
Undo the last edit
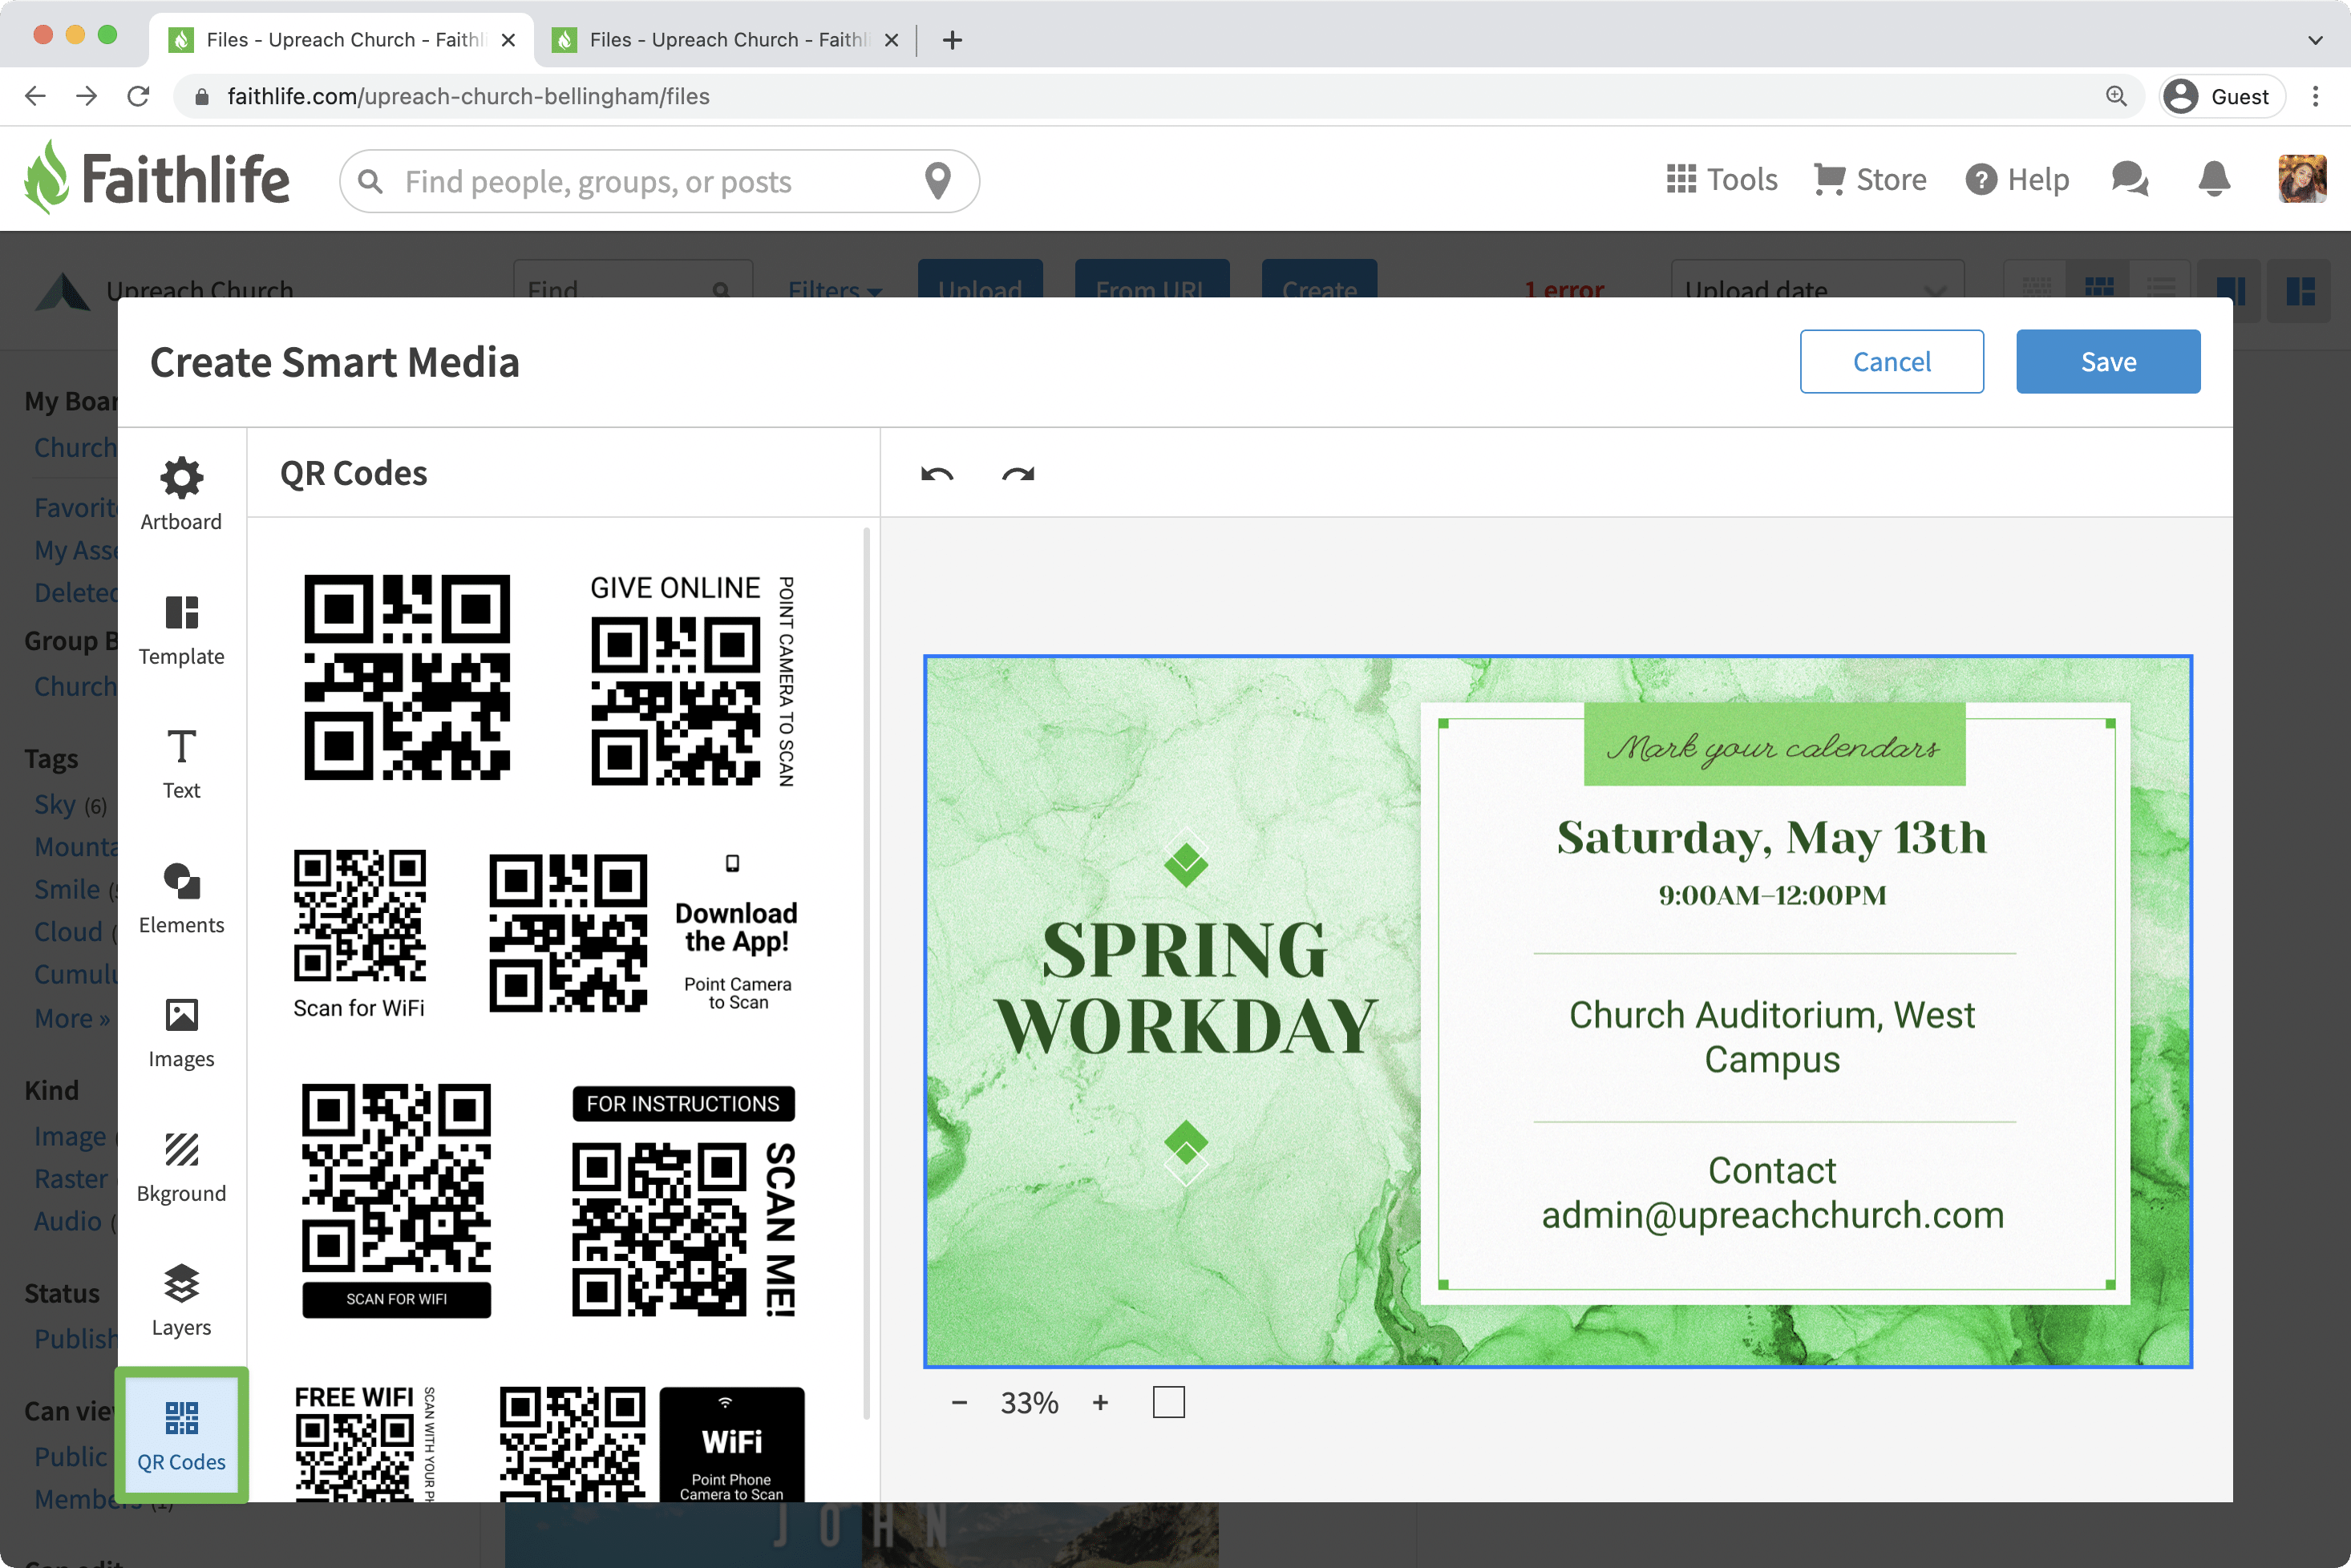click(937, 474)
